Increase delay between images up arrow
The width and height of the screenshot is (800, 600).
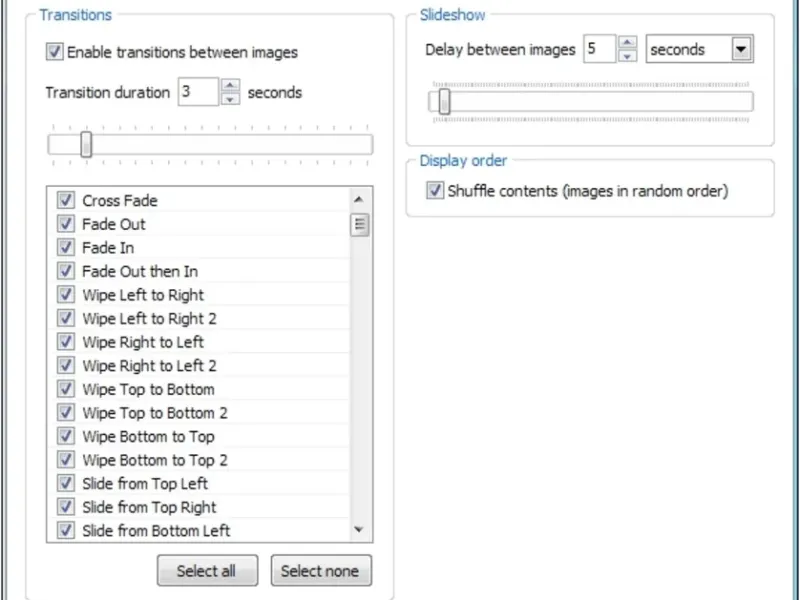pos(627,43)
